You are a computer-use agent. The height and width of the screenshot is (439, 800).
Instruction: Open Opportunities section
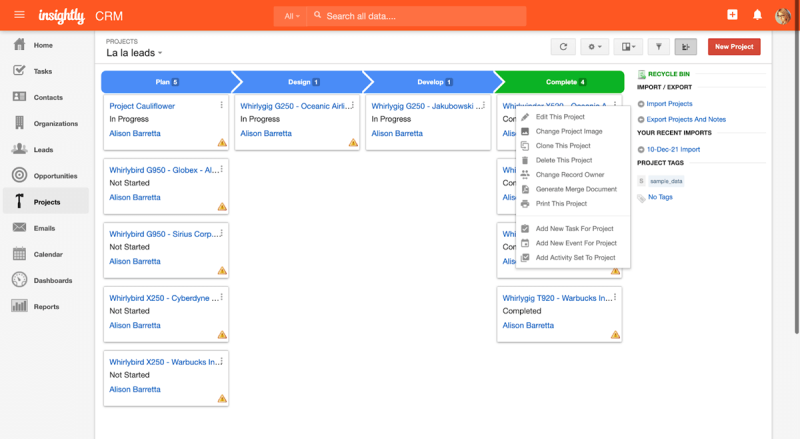click(x=55, y=176)
